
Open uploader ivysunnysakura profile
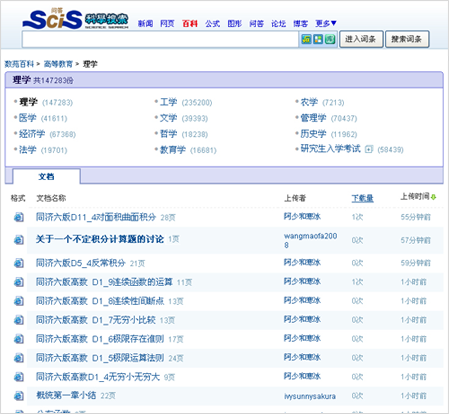[310, 396]
